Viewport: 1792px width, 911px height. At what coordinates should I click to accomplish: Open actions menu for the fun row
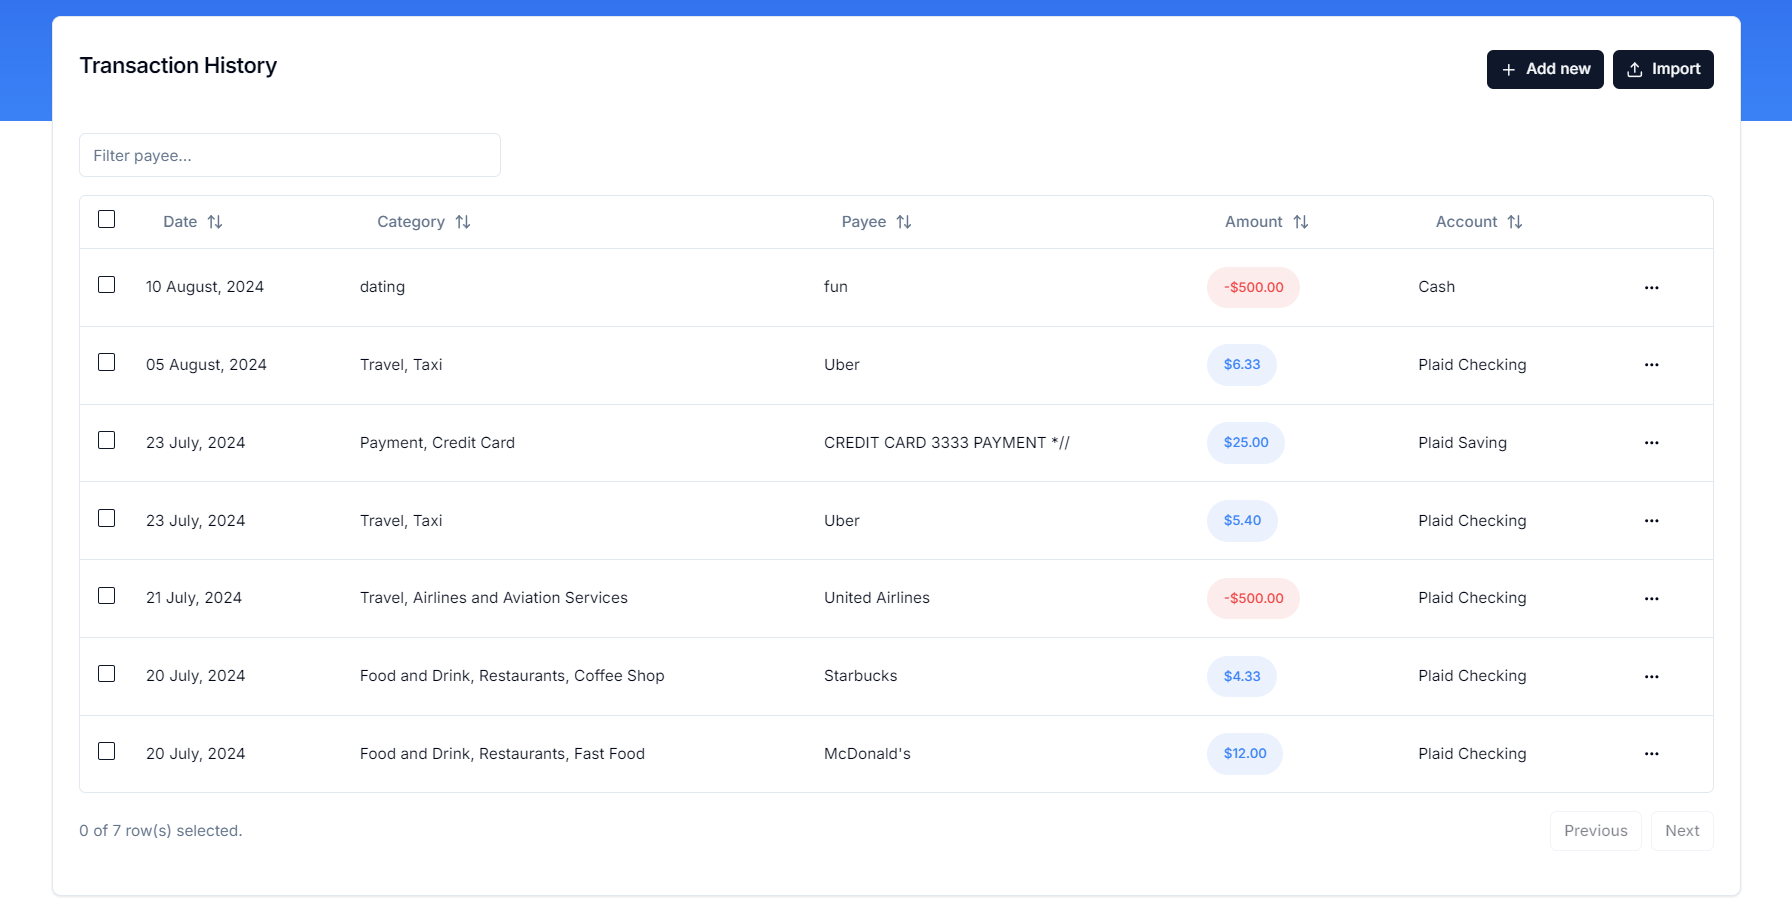1651,288
